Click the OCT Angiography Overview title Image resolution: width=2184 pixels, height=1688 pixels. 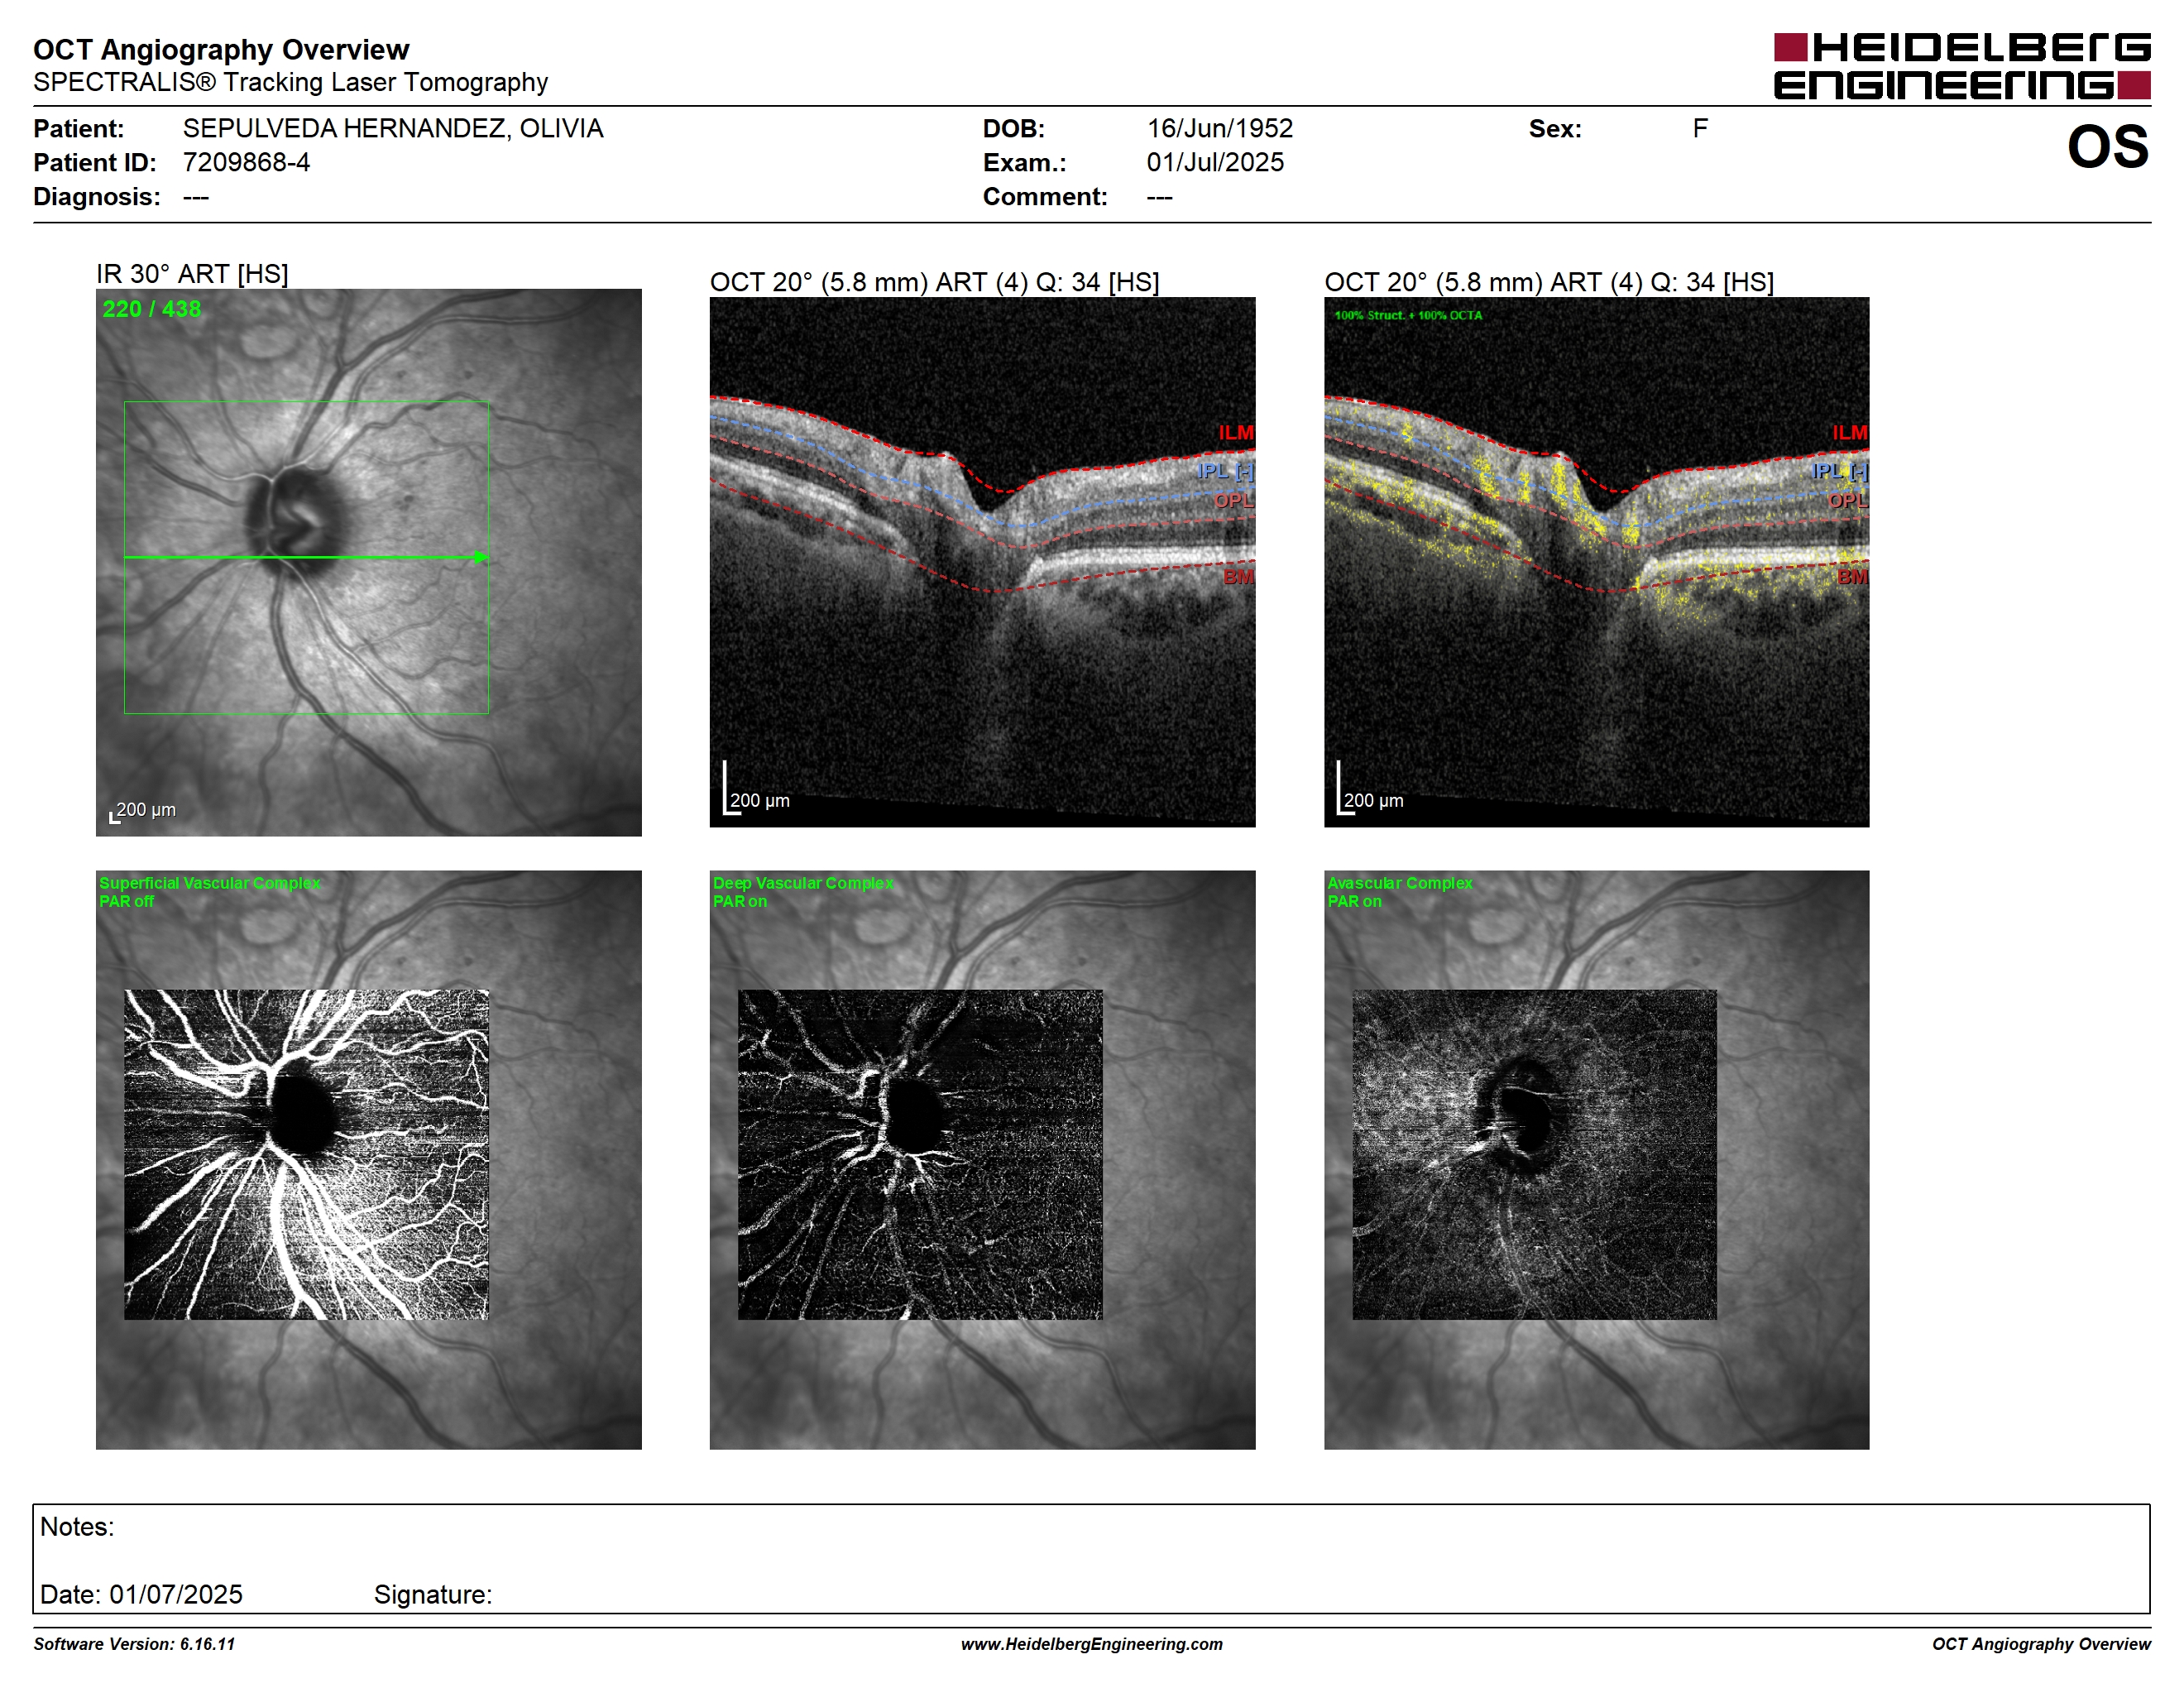[x=221, y=49]
